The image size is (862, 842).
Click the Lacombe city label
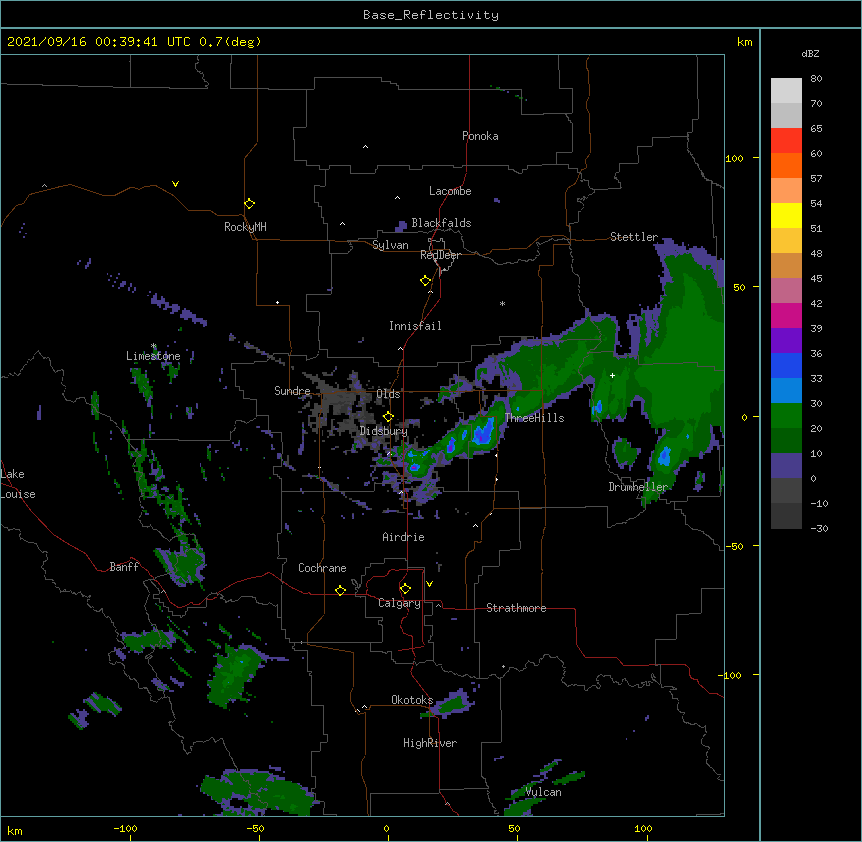(x=450, y=191)
